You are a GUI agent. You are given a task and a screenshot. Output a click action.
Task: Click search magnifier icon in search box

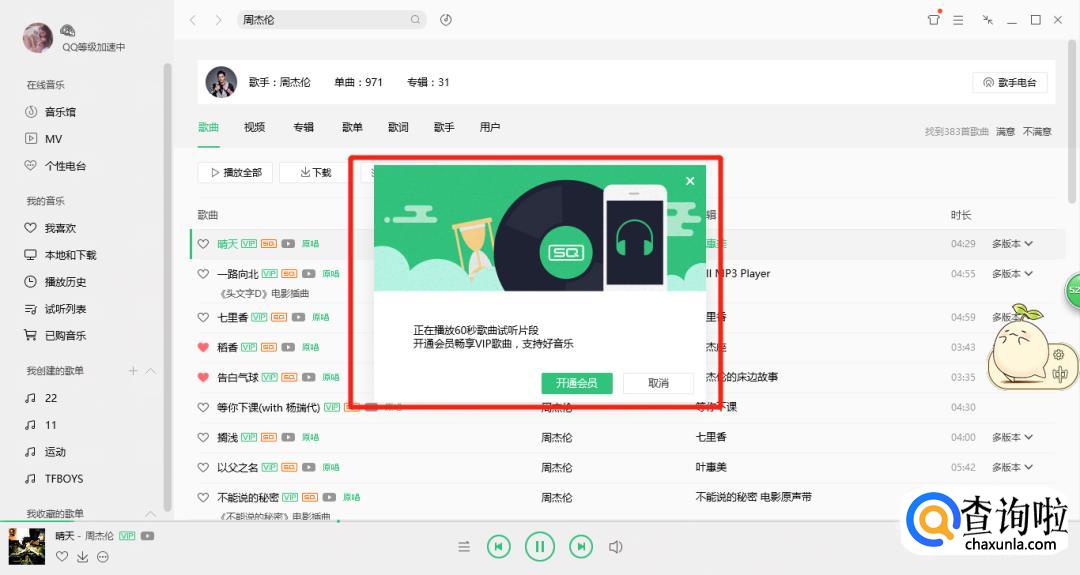(415, 20)
